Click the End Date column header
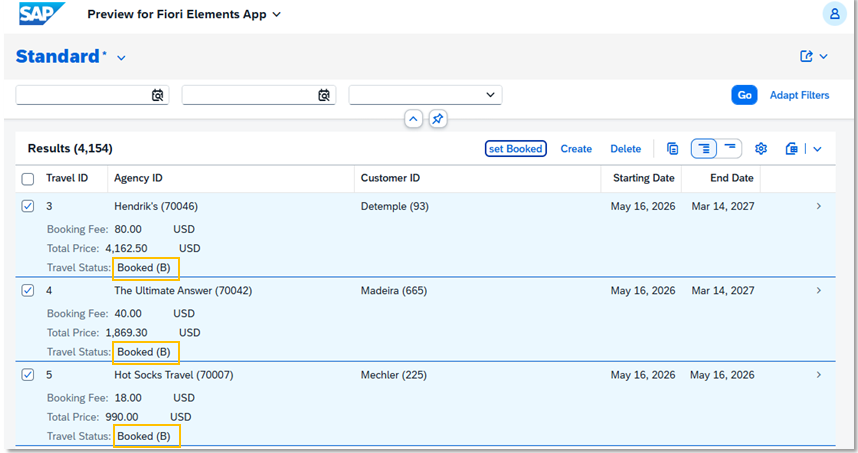Screen dimensions: 858x453 [732, 178]
